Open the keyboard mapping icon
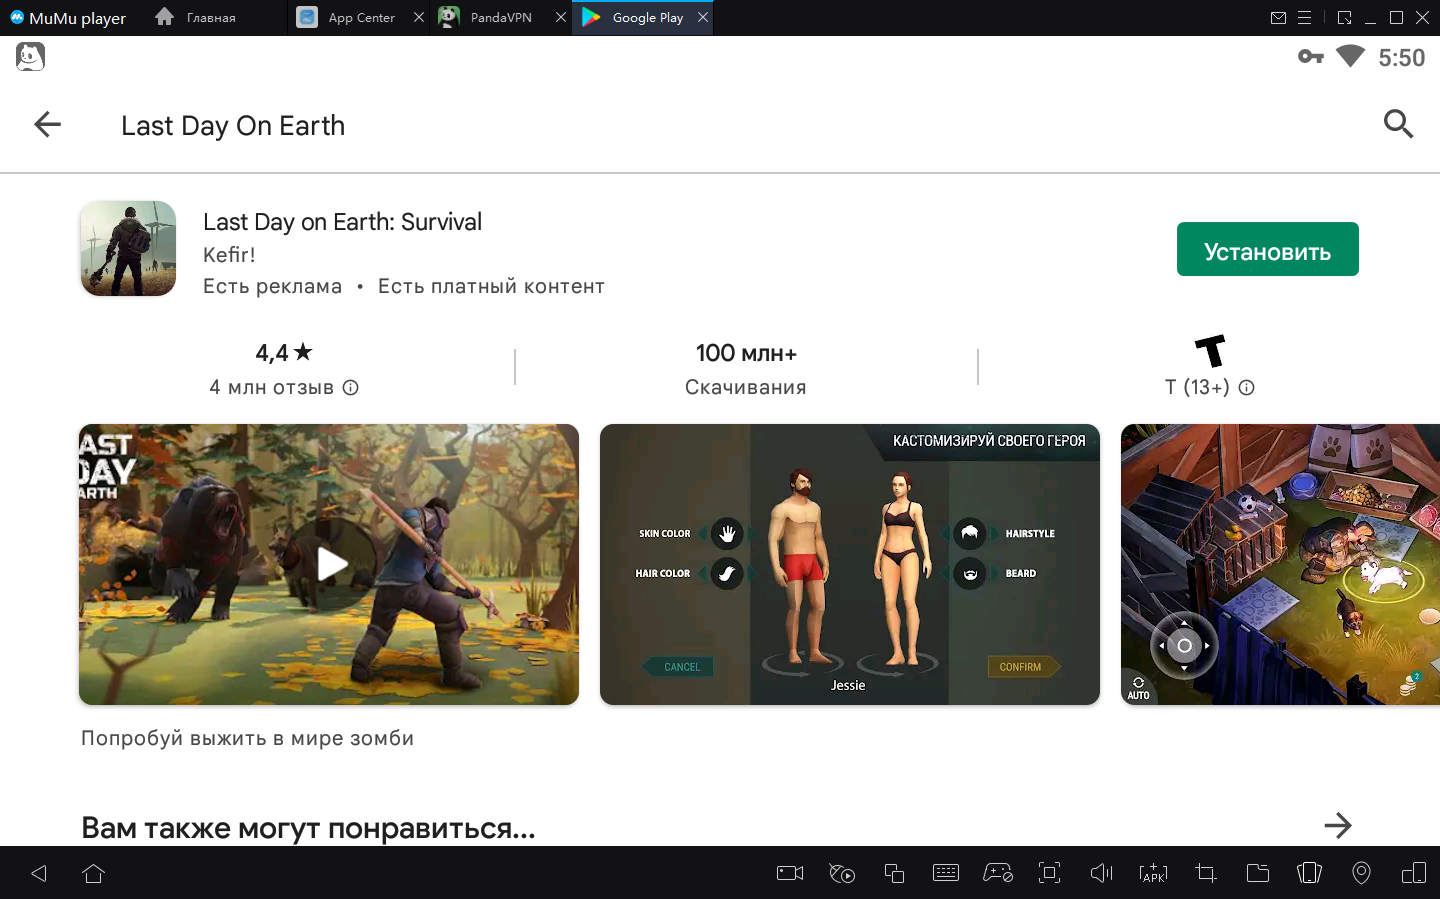 tap(945, 873)
